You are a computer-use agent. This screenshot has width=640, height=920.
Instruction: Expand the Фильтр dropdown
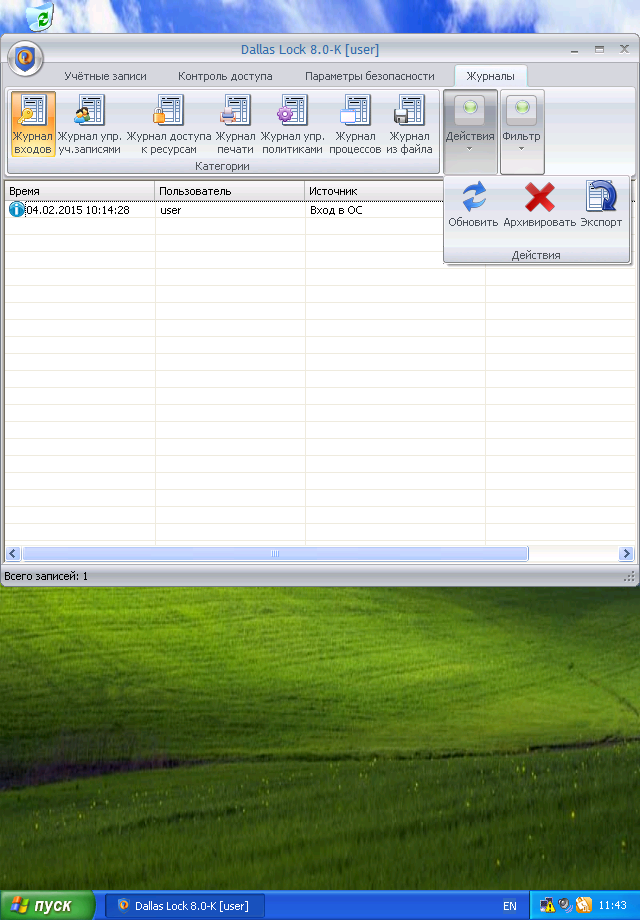click(x=522, y=131)
